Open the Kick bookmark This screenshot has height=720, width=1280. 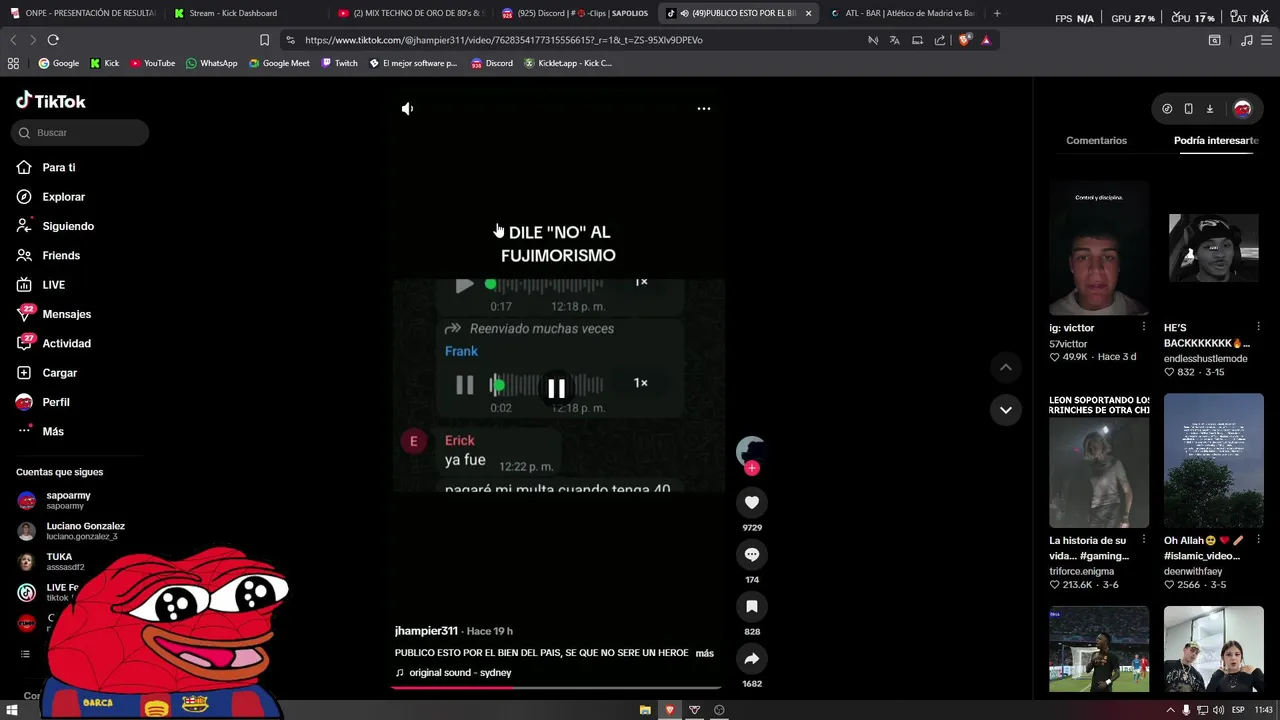[104, 63]
